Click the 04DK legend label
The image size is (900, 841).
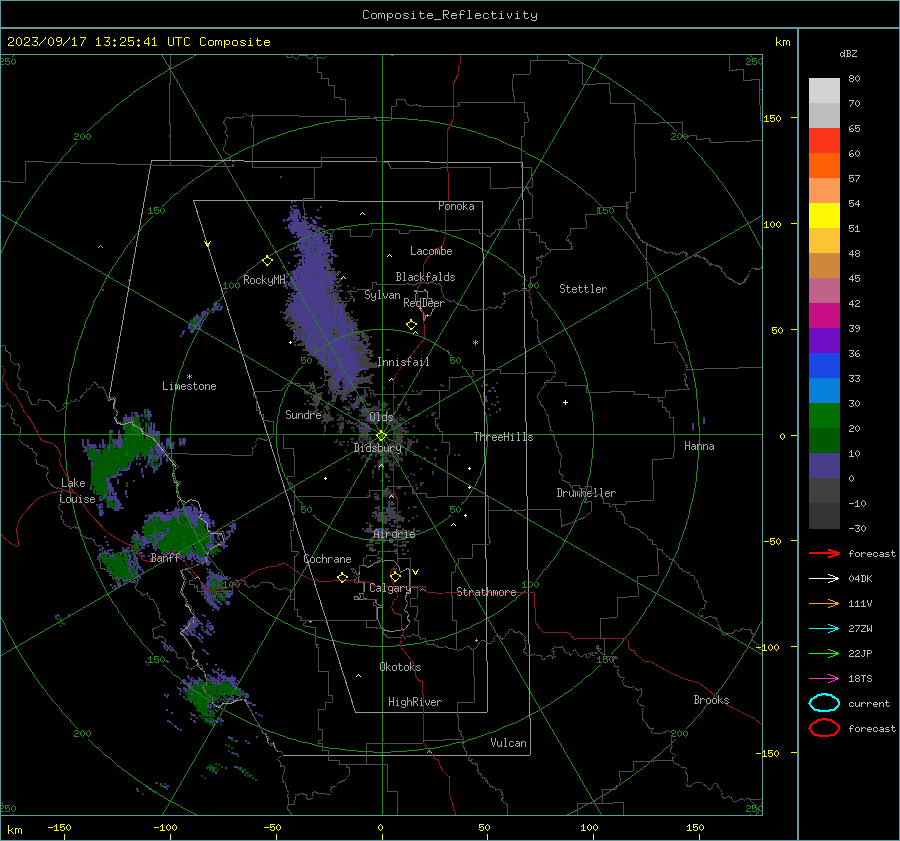point(860,579)
